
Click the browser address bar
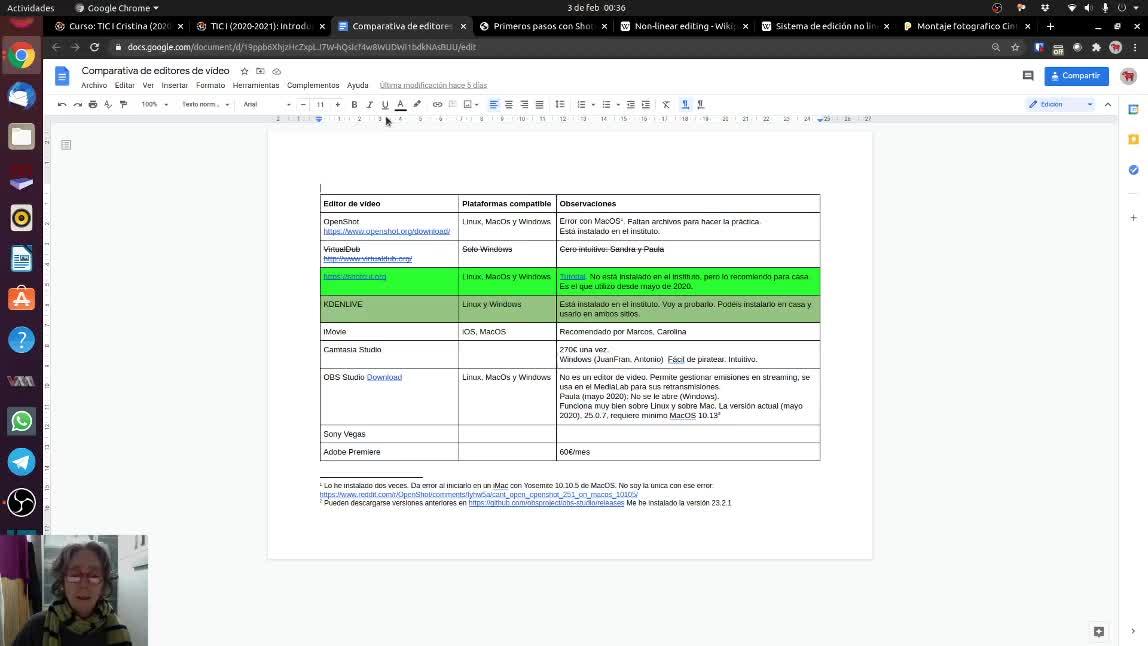[500, 47]
